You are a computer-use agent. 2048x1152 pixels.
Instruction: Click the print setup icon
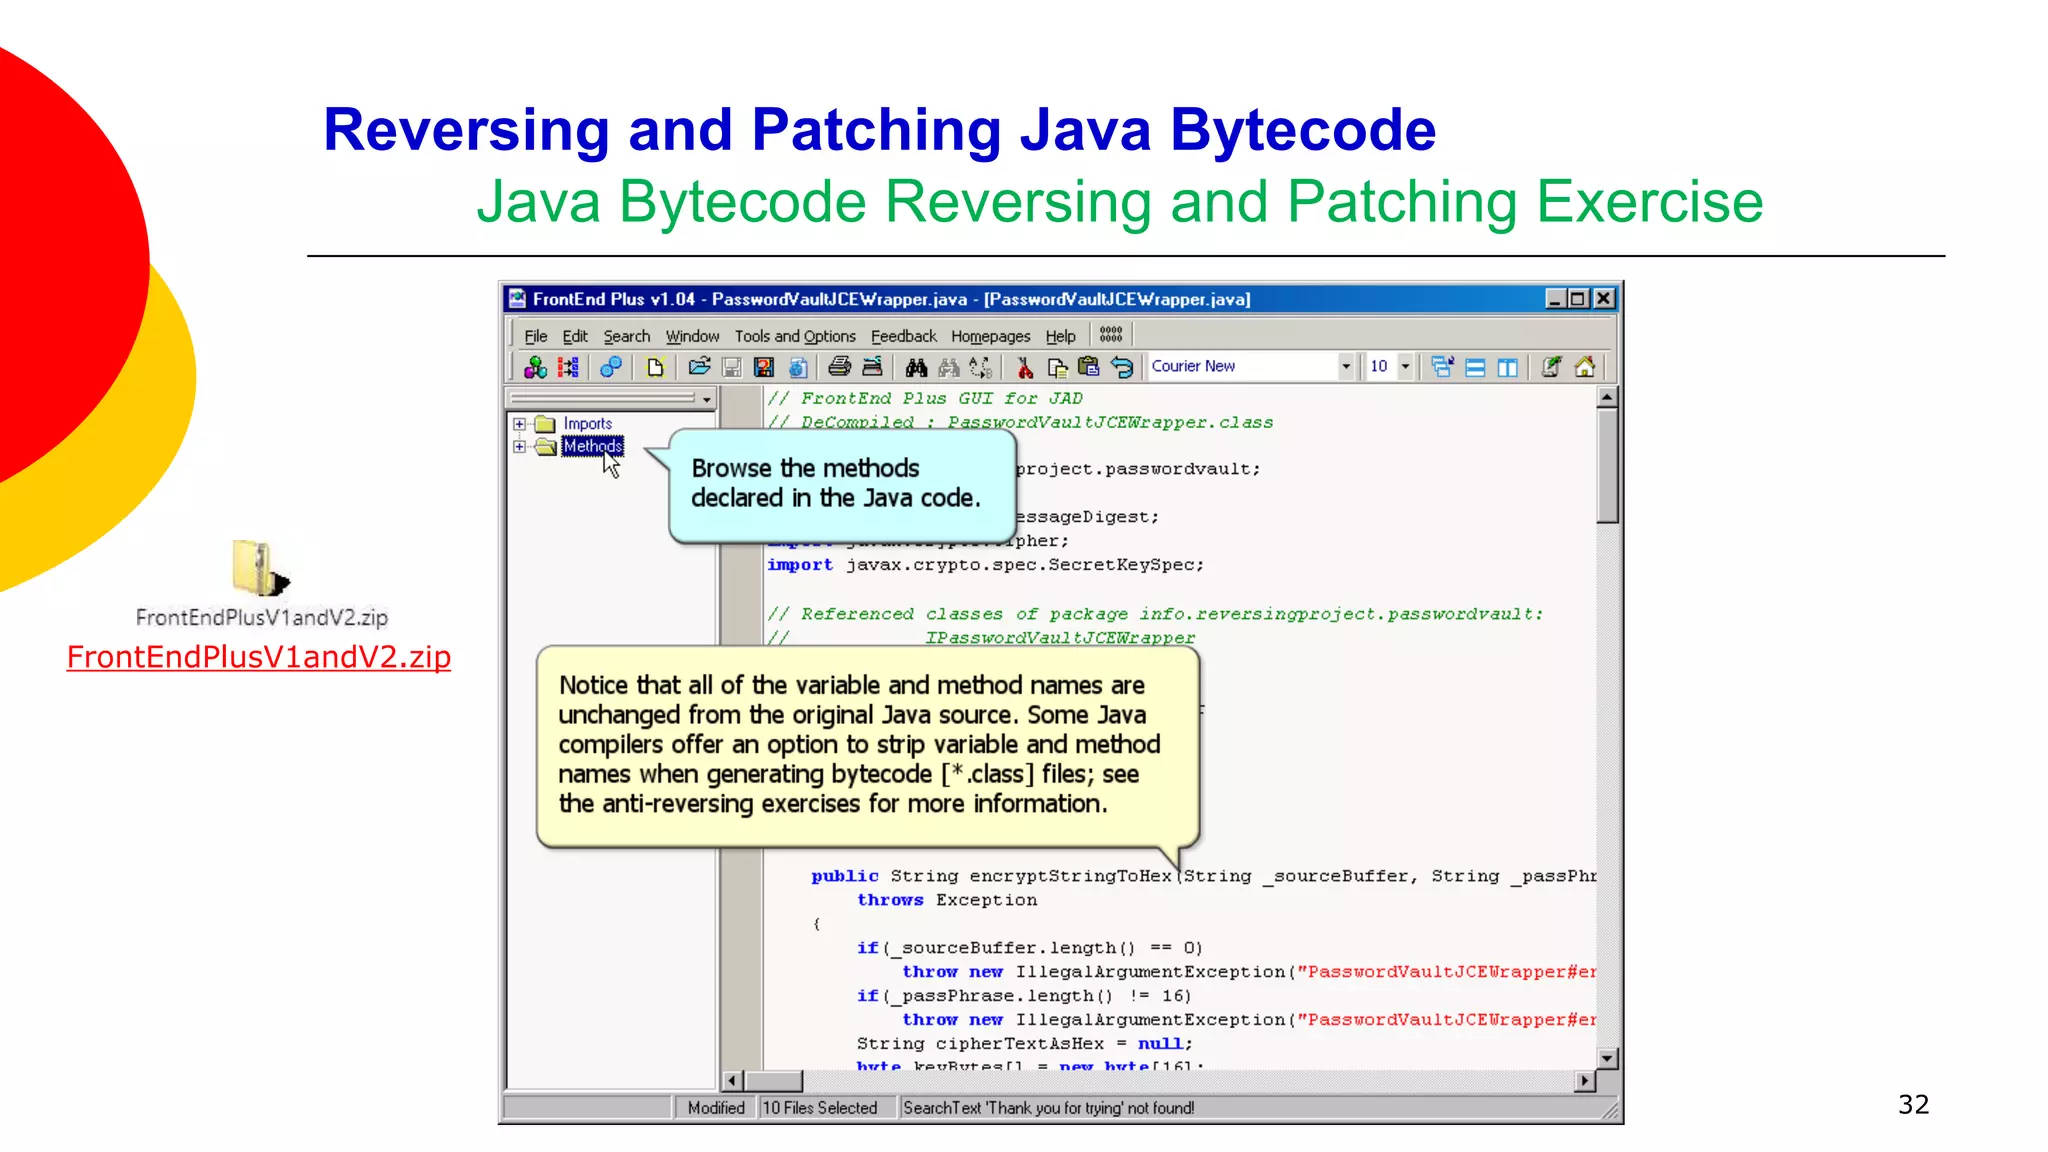pos(873,367)
